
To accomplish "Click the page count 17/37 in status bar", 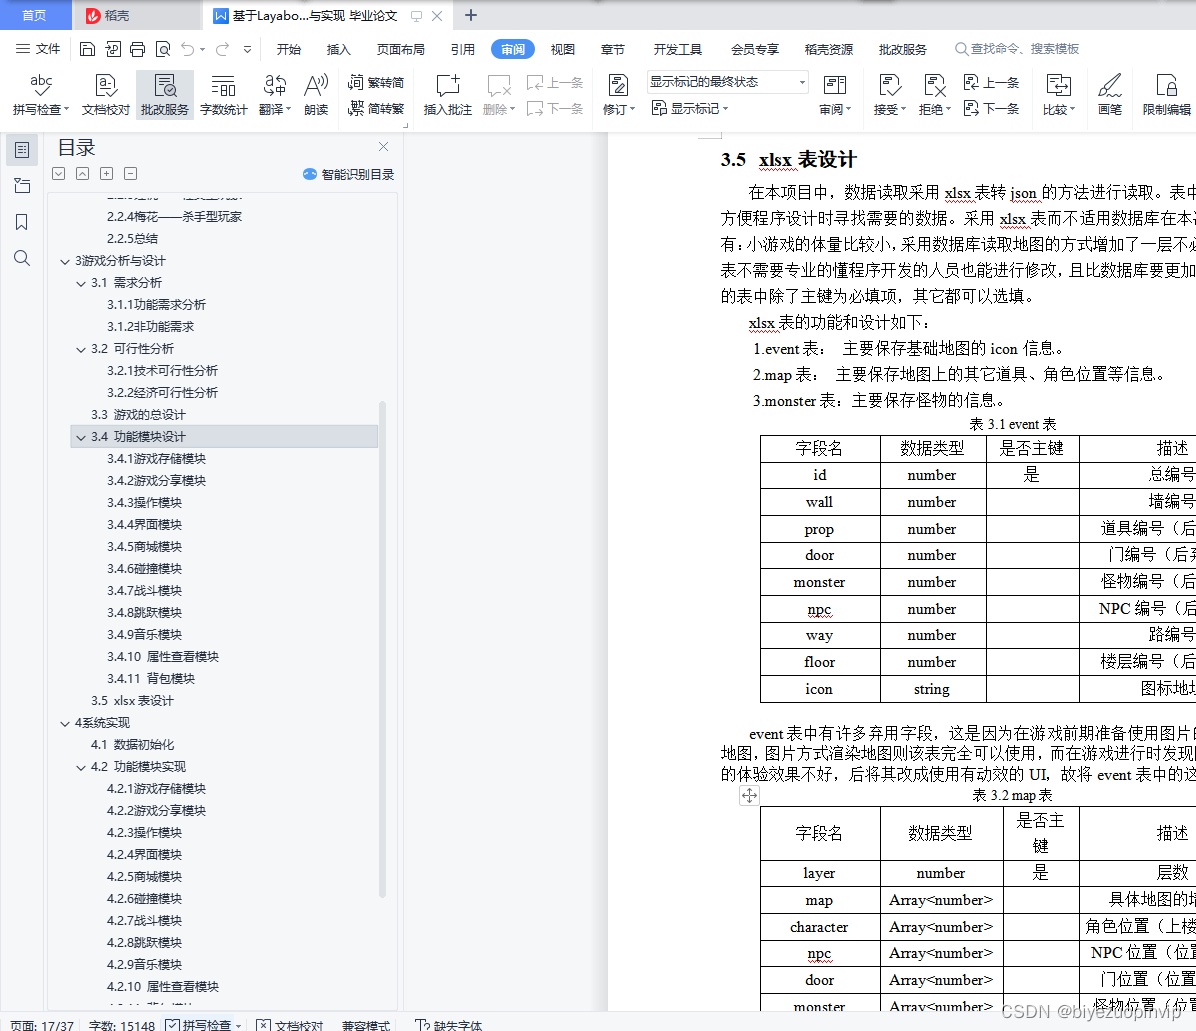I will tap(42, 1025).
